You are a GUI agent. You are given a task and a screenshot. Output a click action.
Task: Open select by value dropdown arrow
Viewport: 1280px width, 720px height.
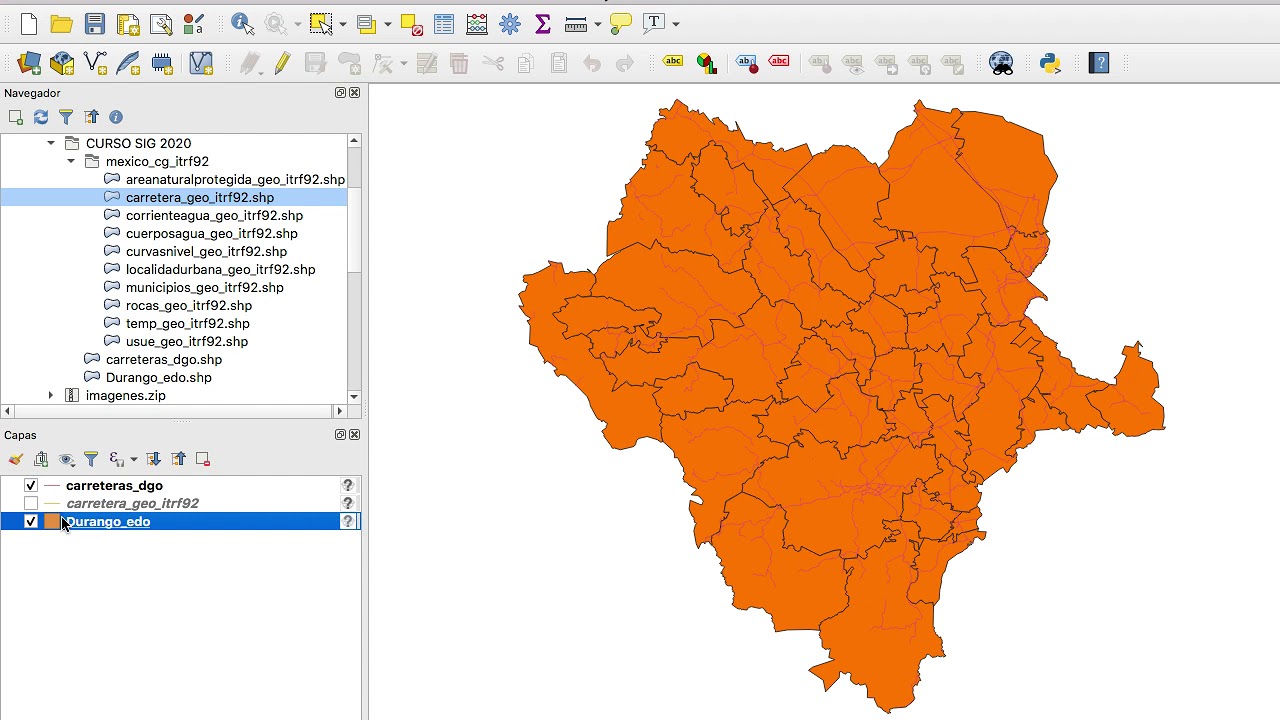(x=388, y=23)
